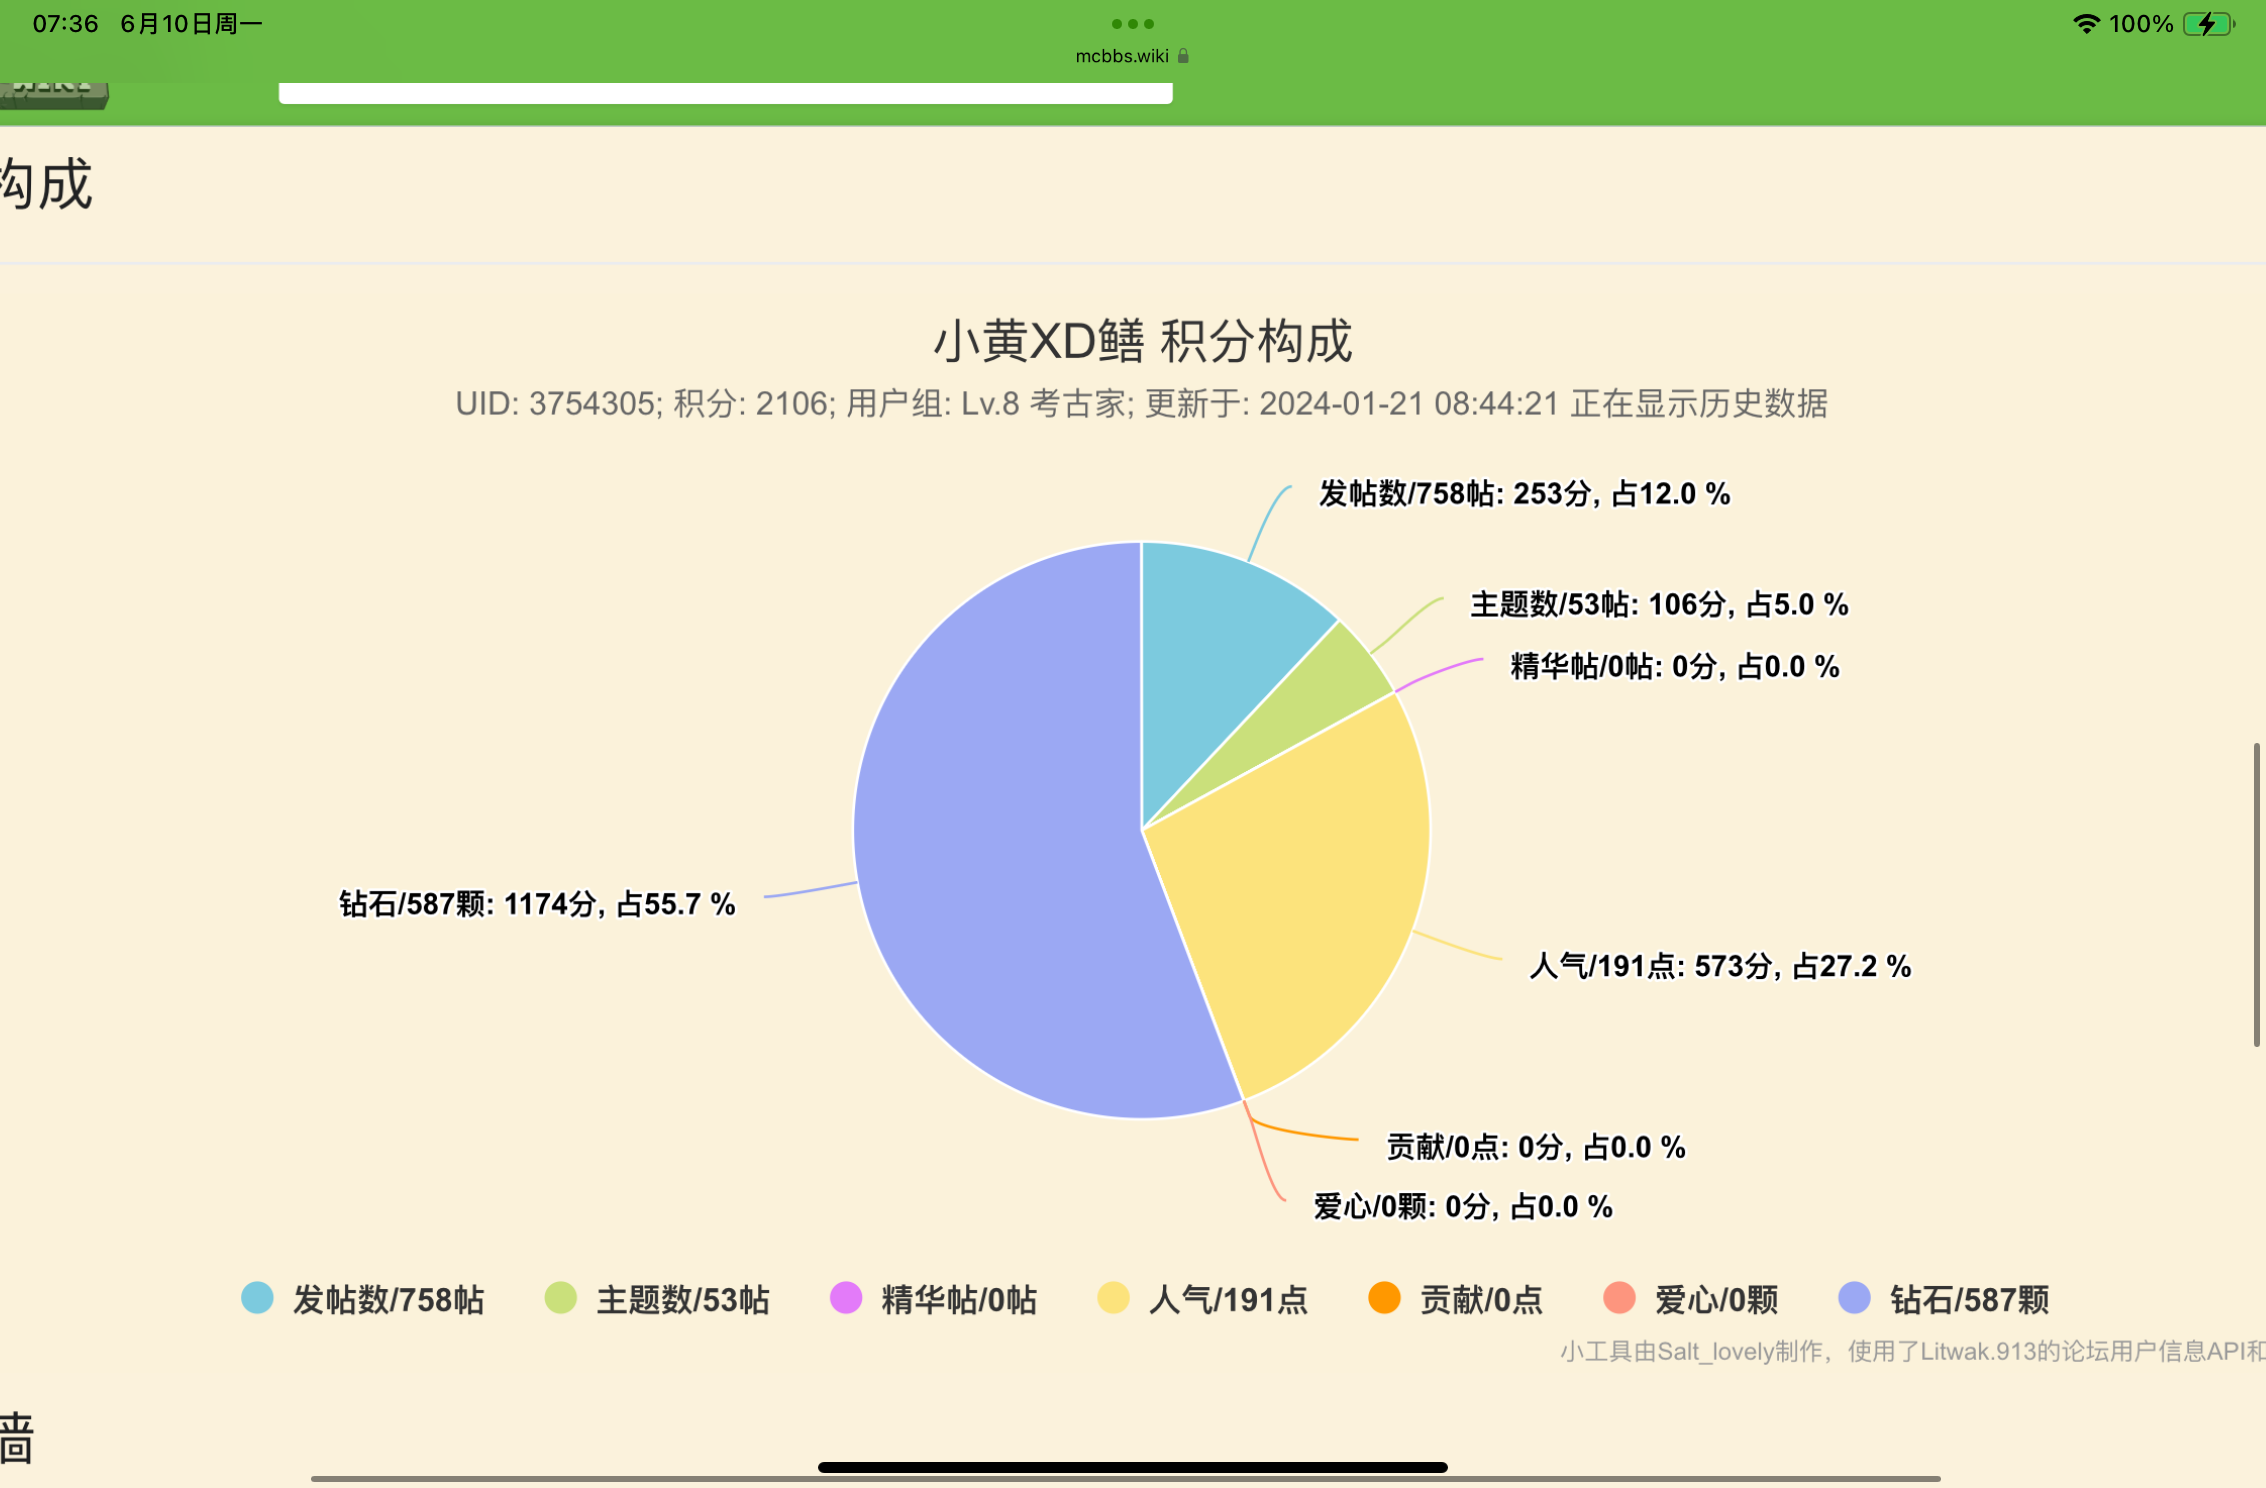Tap the battery charging icon
Viewport: 2266px width, 1488px height.
click(x=2208, y=24)
